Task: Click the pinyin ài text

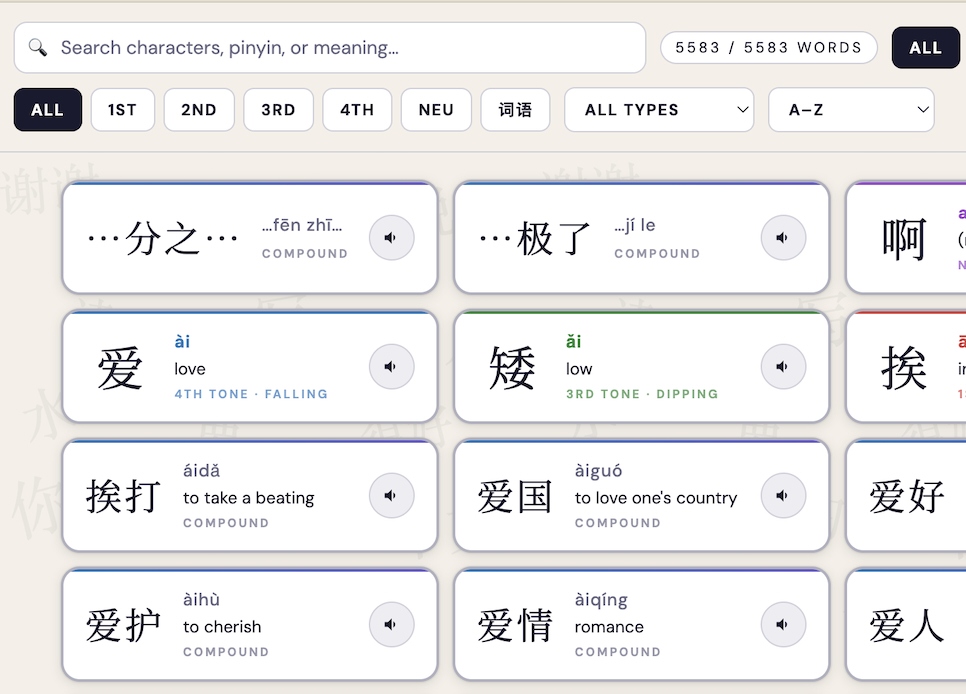Action: [182, 341]
